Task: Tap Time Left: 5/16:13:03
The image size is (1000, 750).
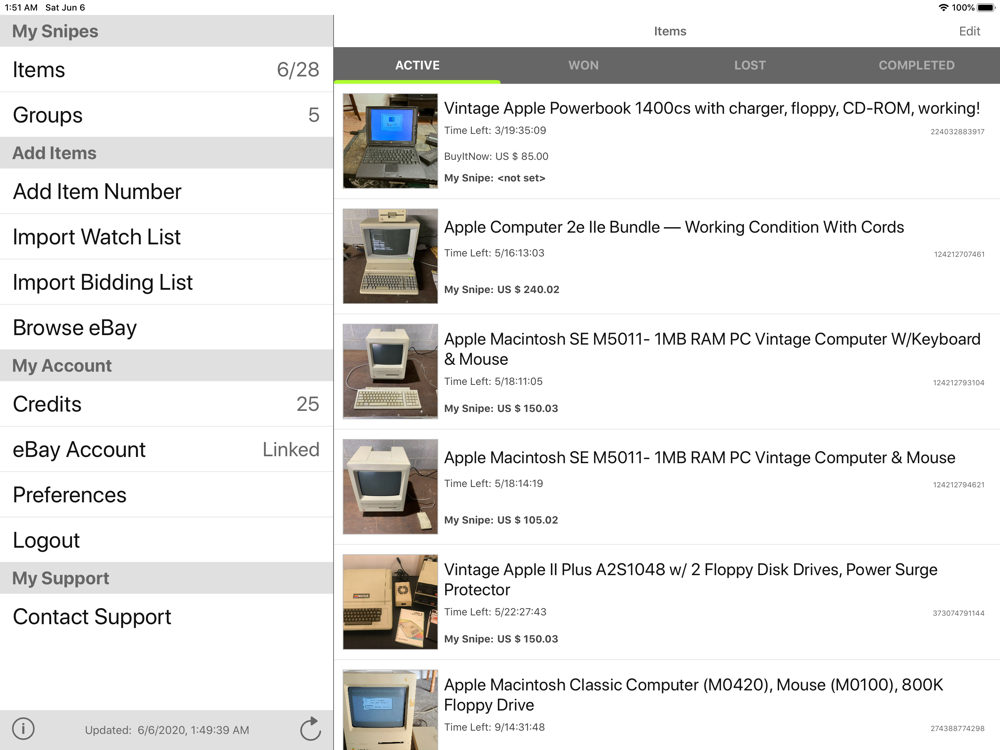Action: (x=494, y=253)
